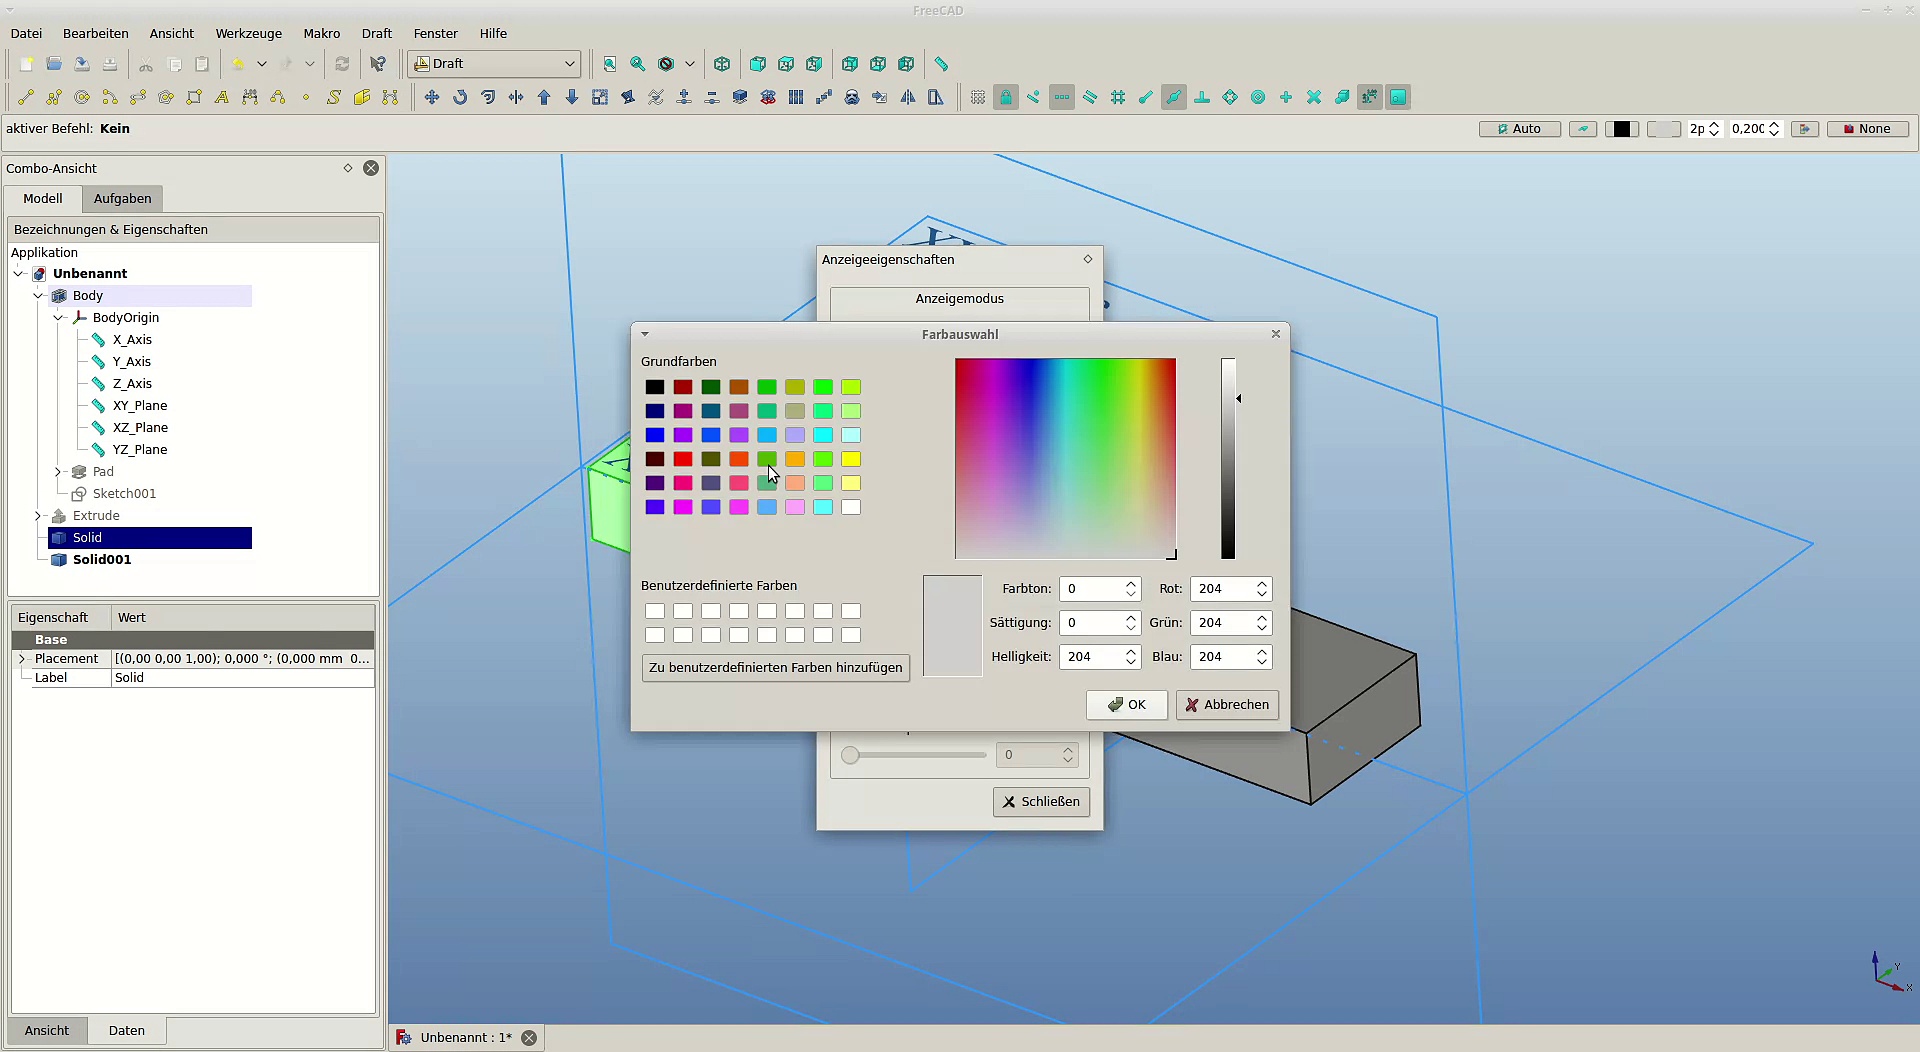
Task: Open the Makro menu
Action: pyautogui.click(x=321, y=33)
